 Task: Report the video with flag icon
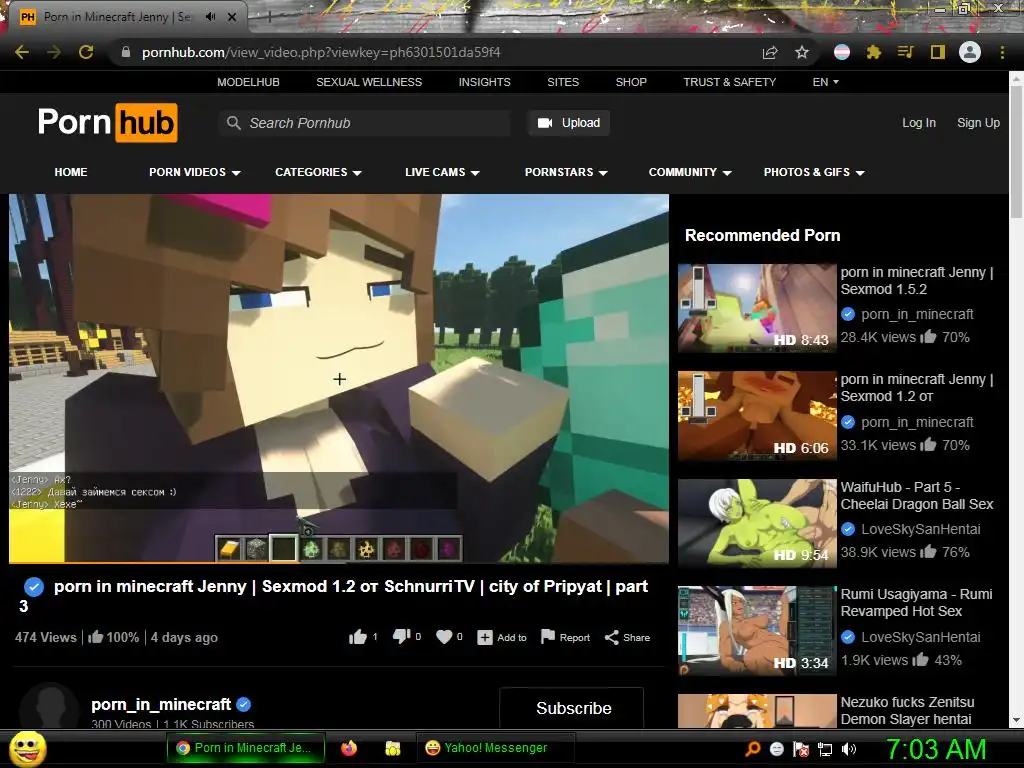pyautogui.click(x=548, y=637)
